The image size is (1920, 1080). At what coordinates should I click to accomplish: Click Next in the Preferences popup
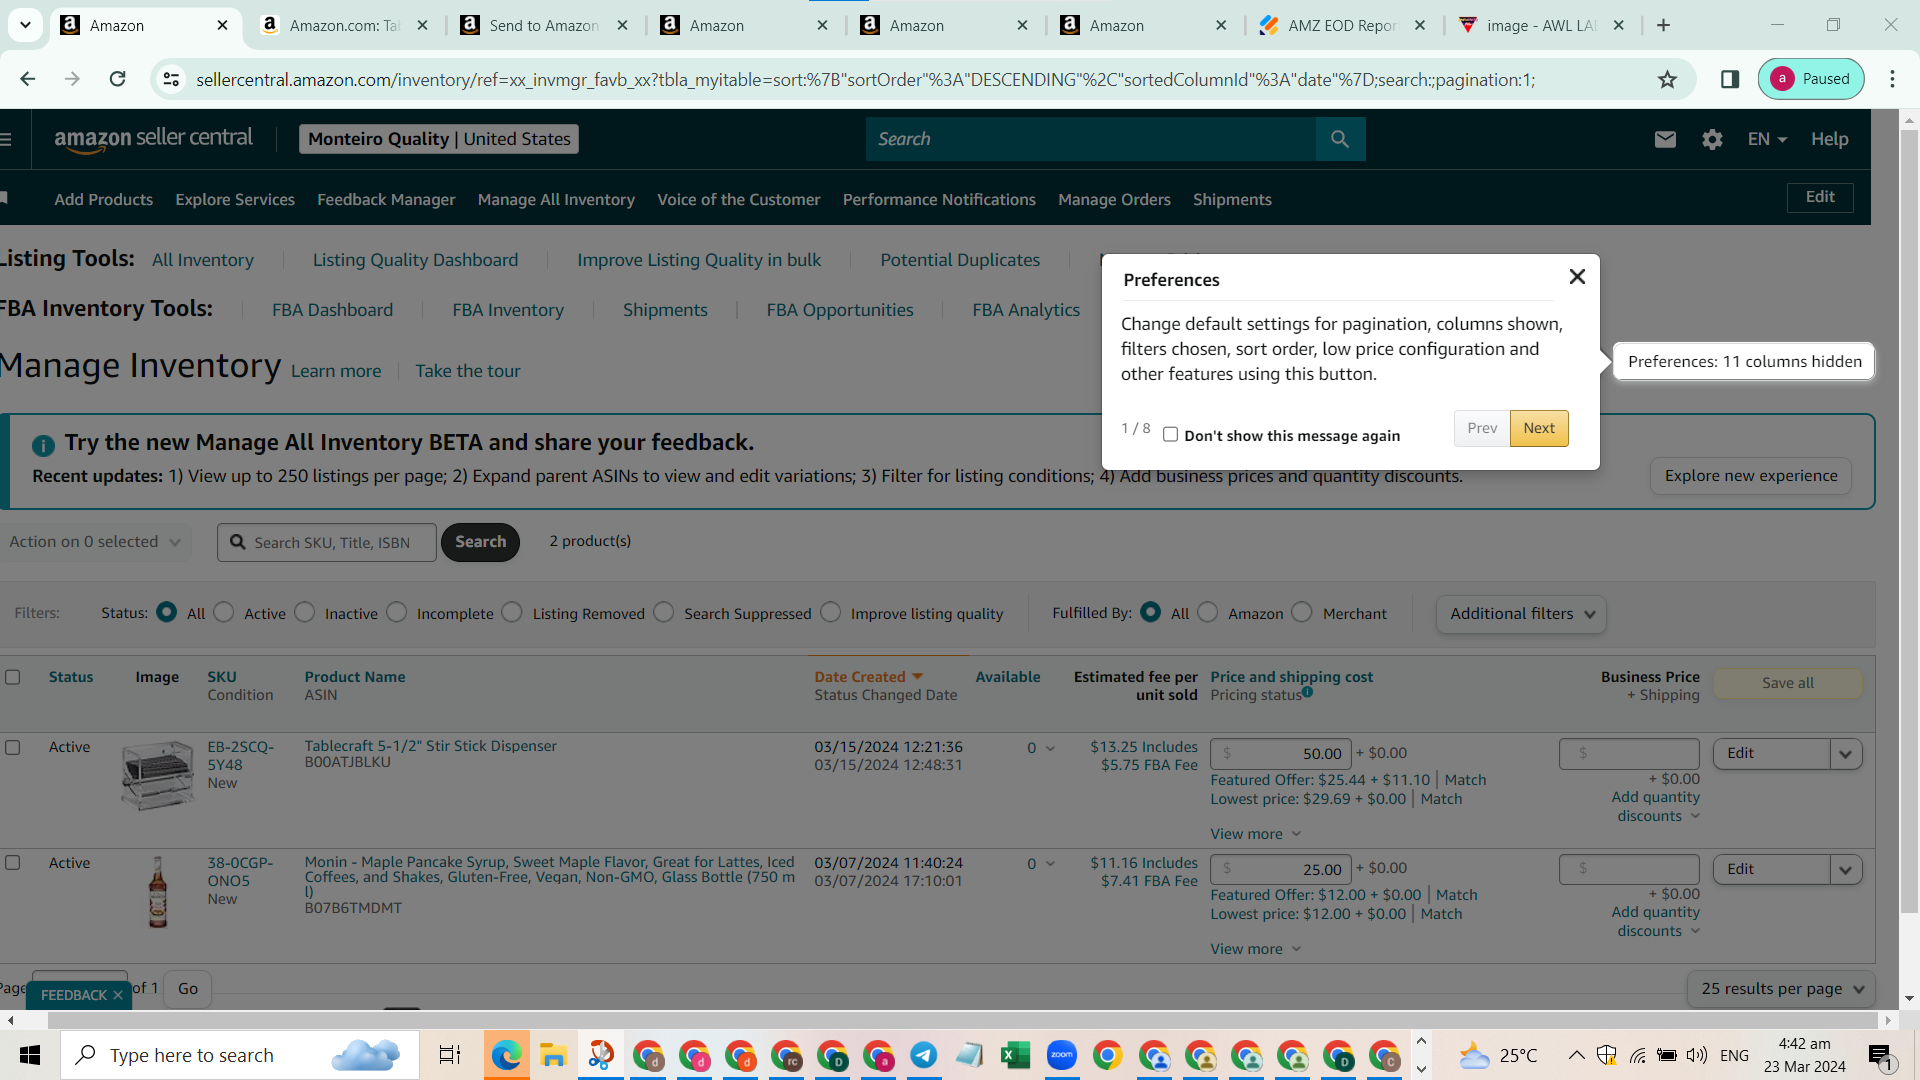click(x=1539, y=428)
